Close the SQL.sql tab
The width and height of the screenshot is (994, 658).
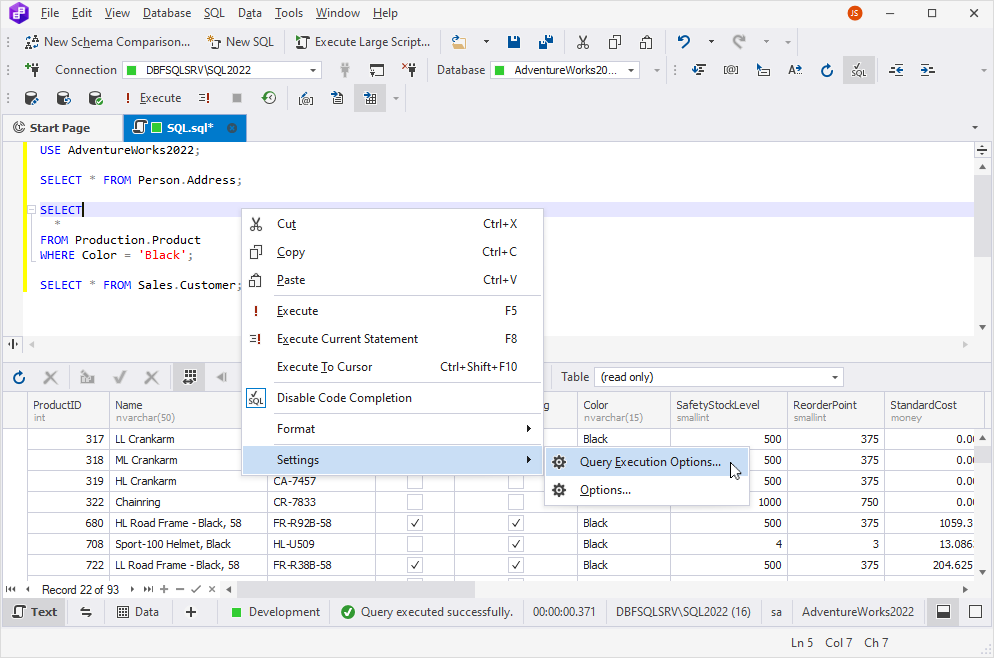pos(232,128)
